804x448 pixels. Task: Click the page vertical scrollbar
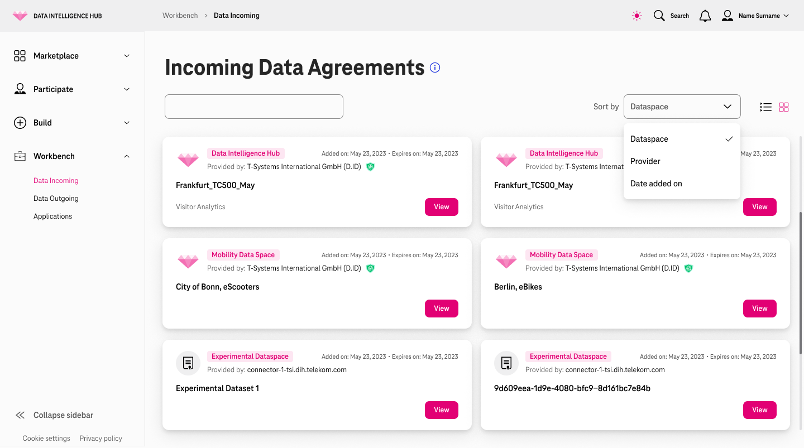801,282
